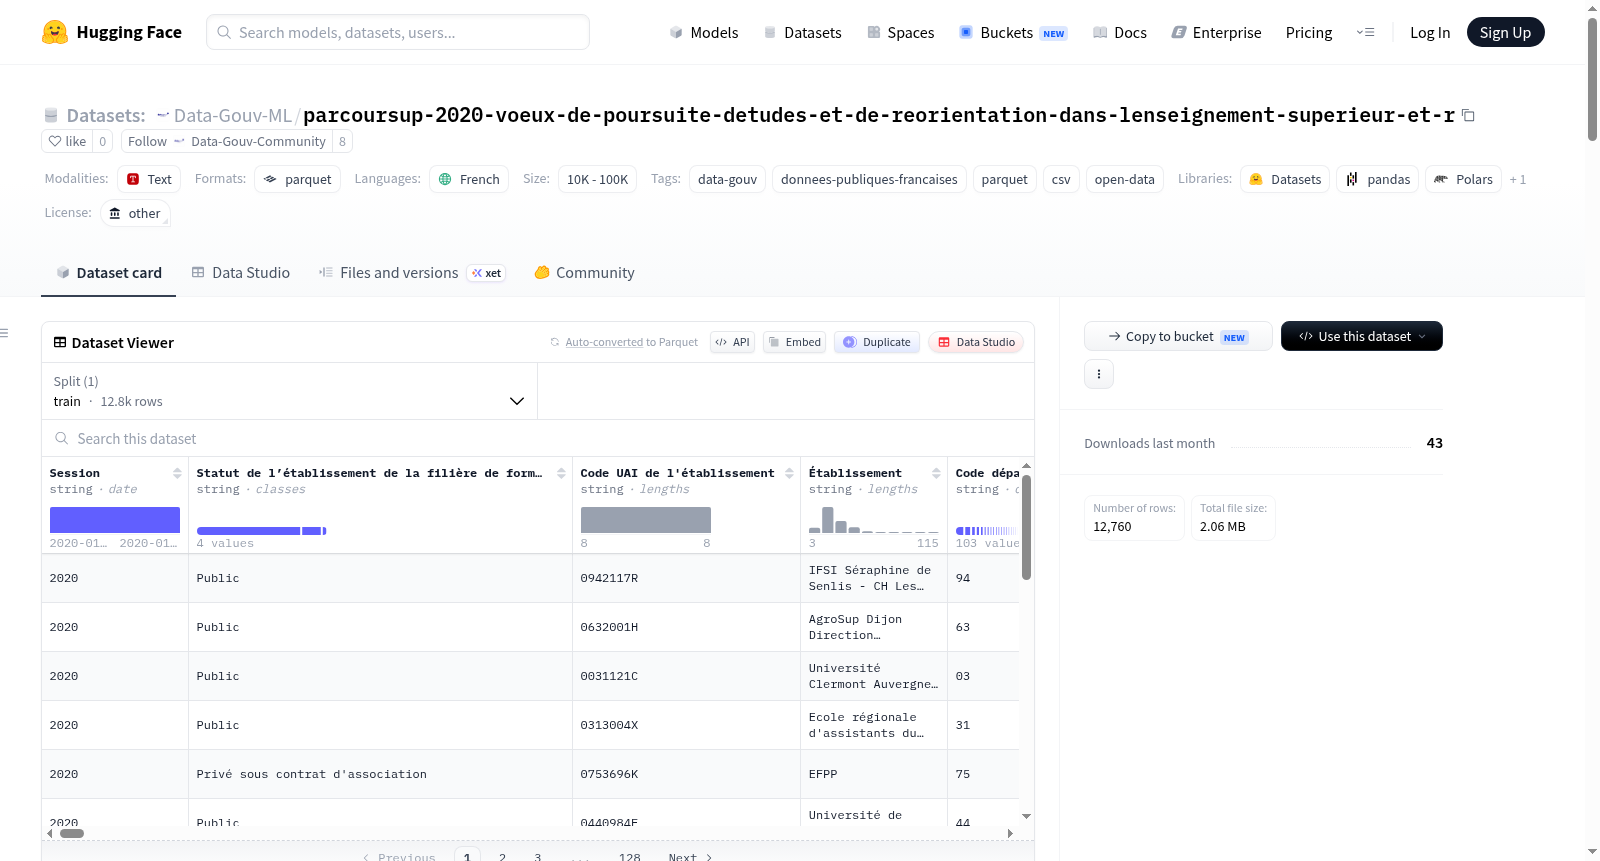Switch to the Dataset card tab
The height and width of the screenshot is (861, 1600).
(108, 272)
